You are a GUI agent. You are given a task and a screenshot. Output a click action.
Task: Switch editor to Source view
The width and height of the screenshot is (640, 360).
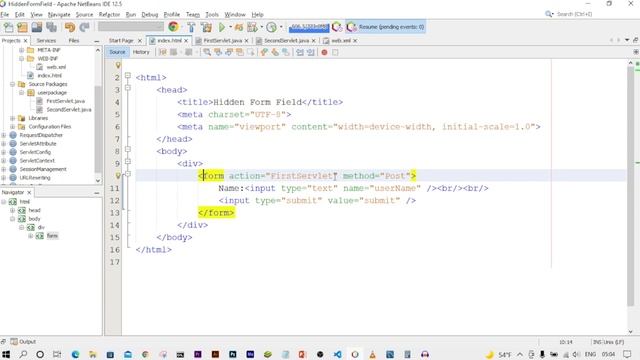click(x=117, y=52)
